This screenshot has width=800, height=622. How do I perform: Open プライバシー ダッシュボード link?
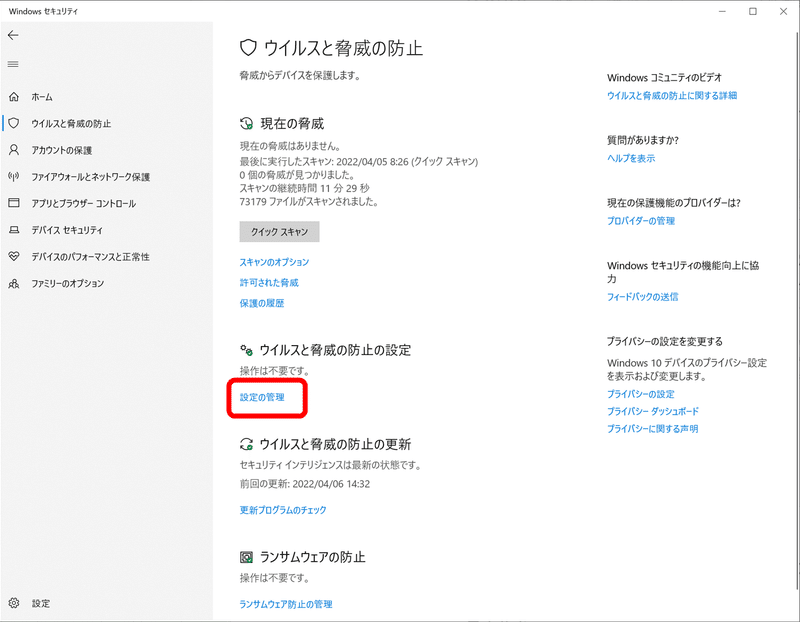[653, 411]
